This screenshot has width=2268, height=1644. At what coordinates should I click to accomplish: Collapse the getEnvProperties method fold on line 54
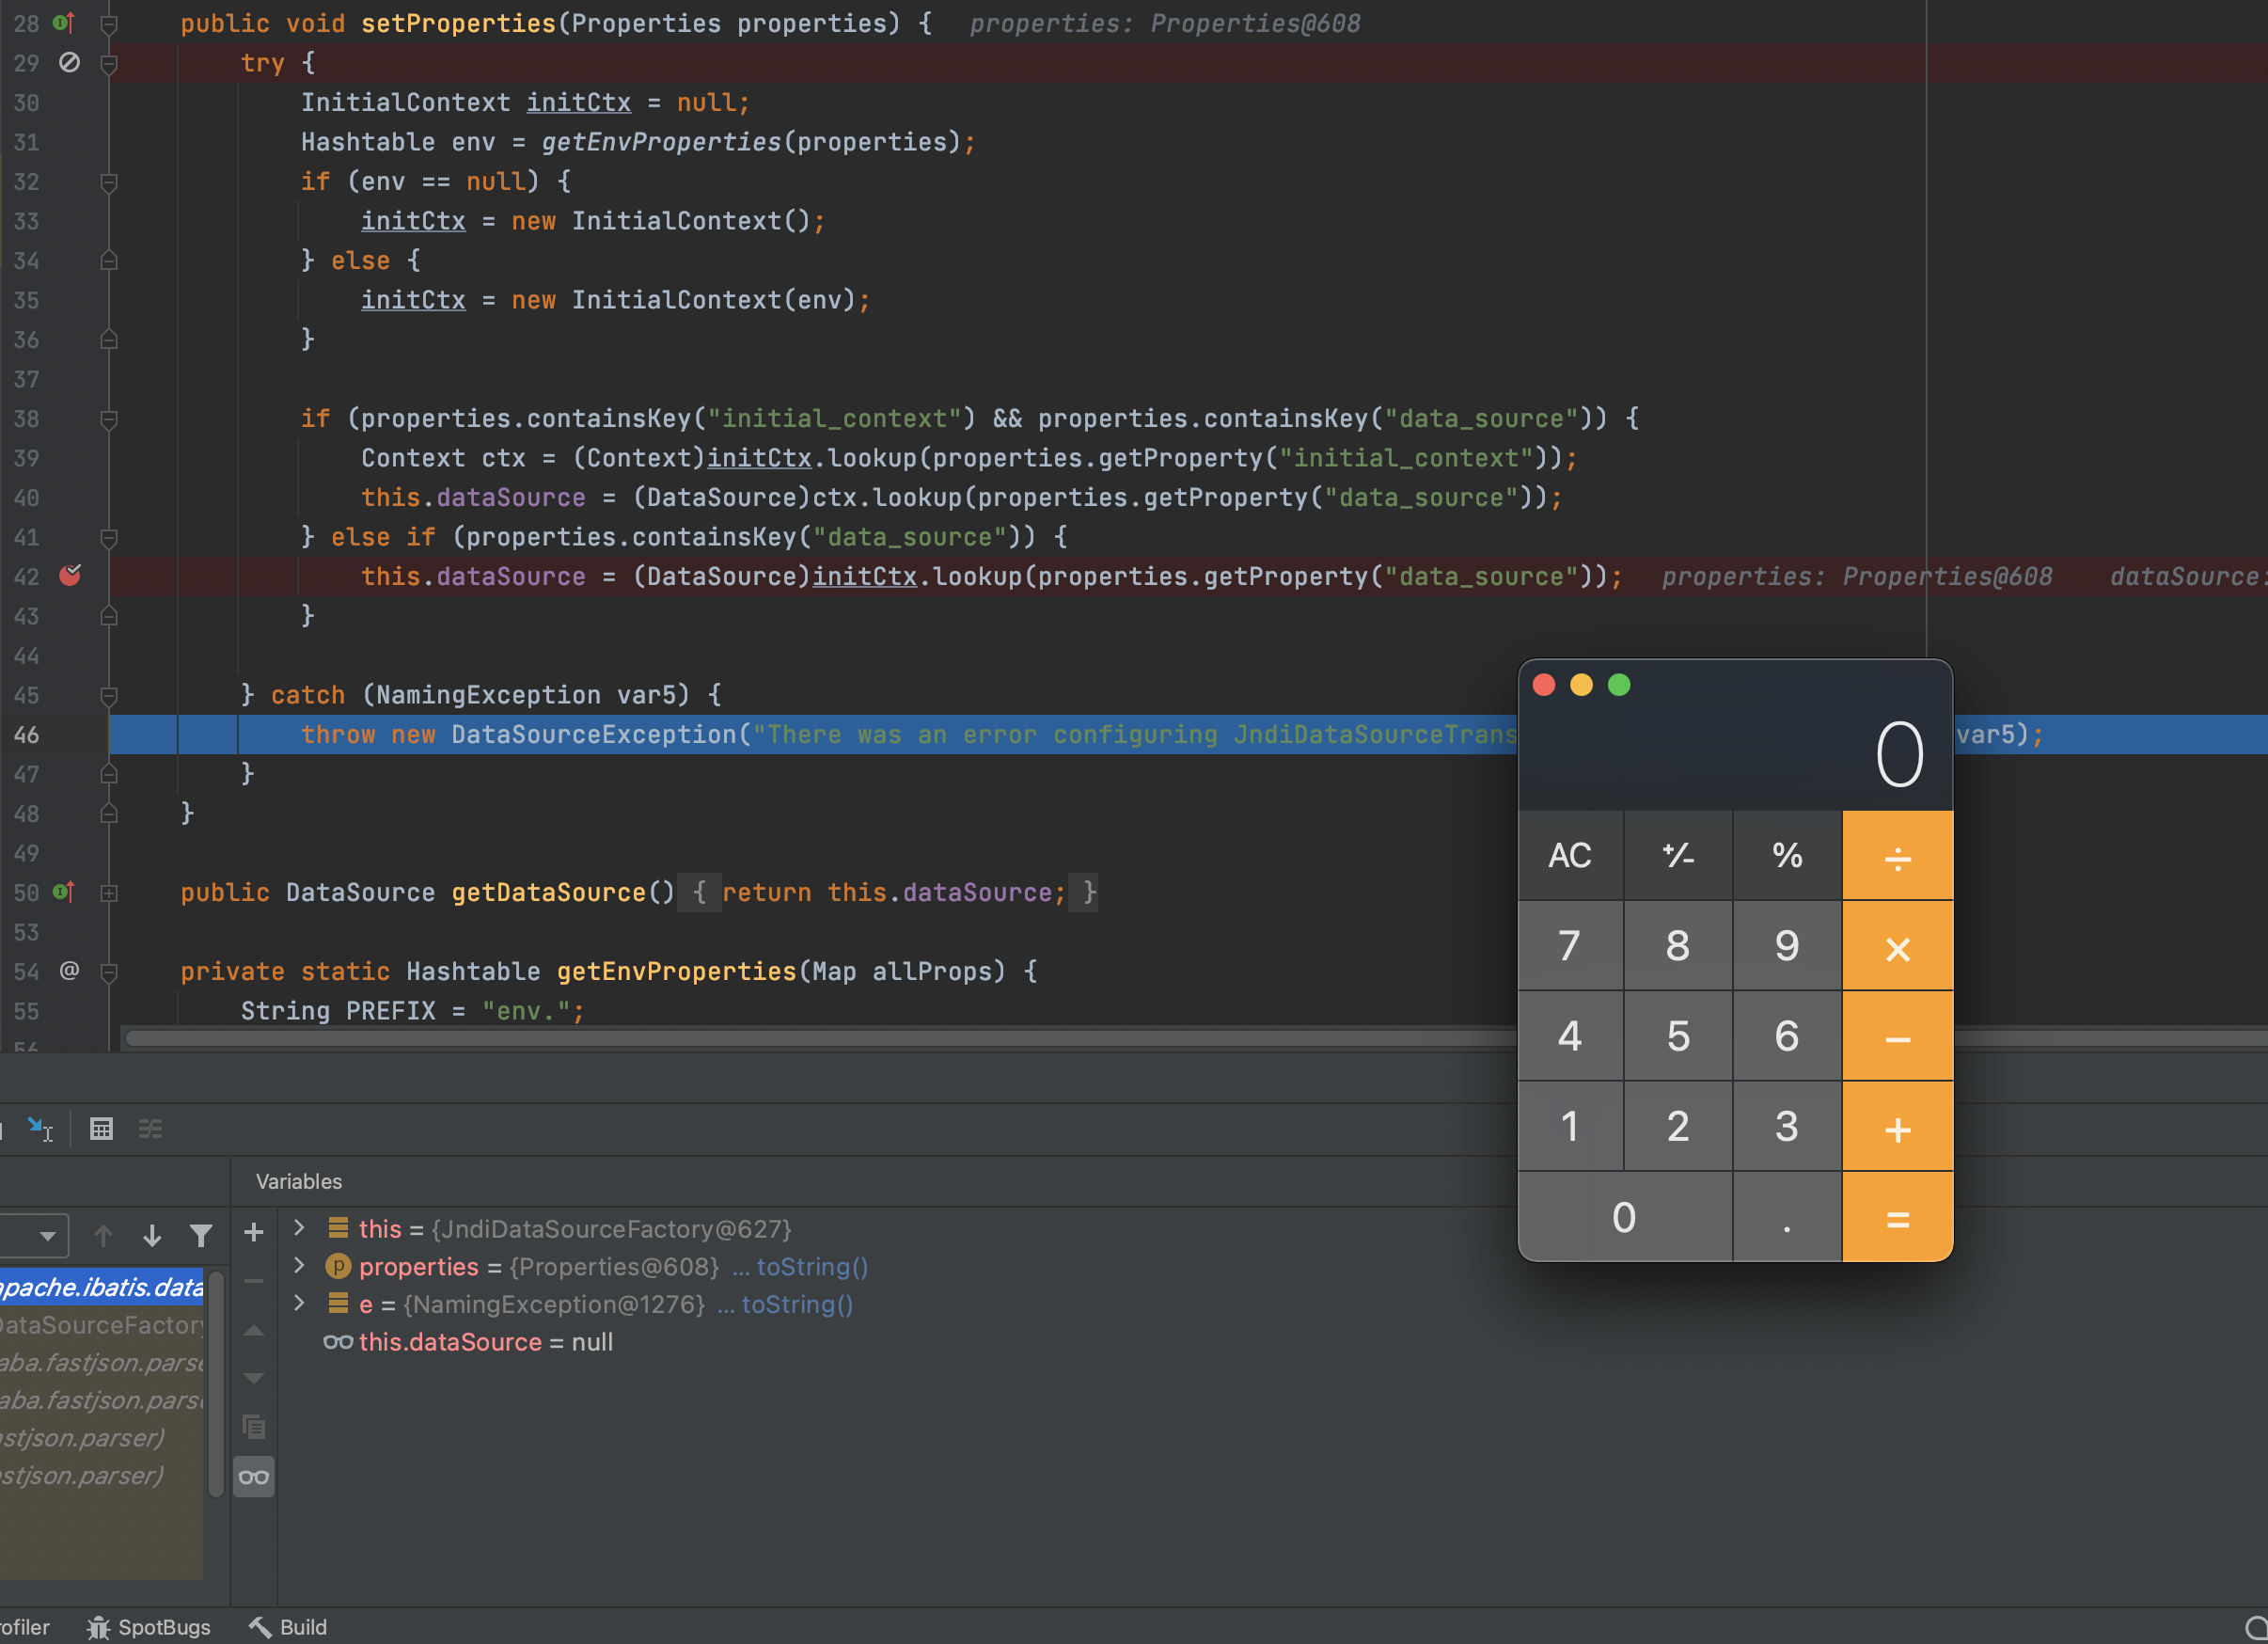click(x=109, y=972)
